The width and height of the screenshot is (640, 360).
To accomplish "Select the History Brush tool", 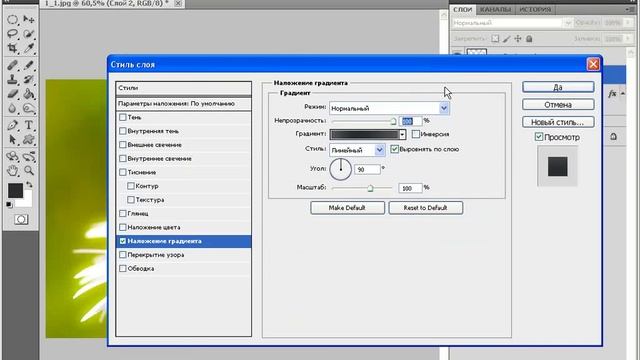I will (x=29, y=80).
